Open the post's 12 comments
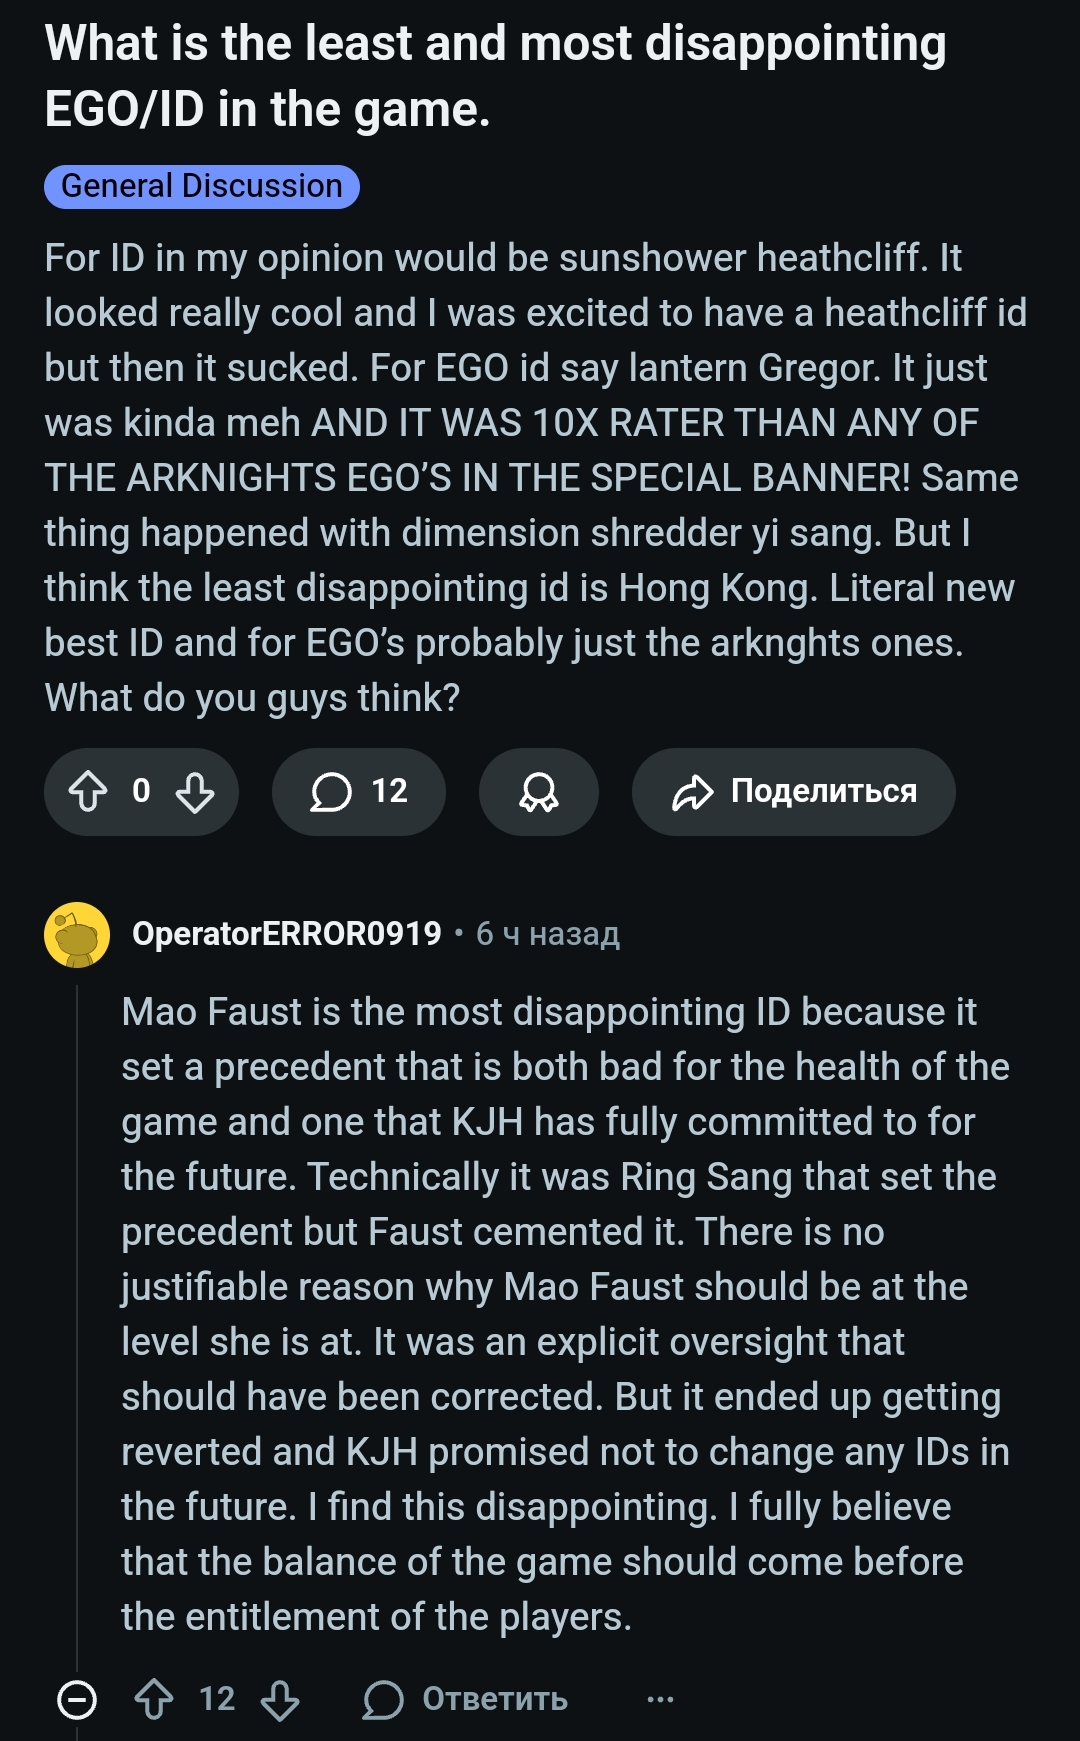Image resolution: width=1080 pixels, height=1741 pixels. pyautogui.click(x=358, y=792)
